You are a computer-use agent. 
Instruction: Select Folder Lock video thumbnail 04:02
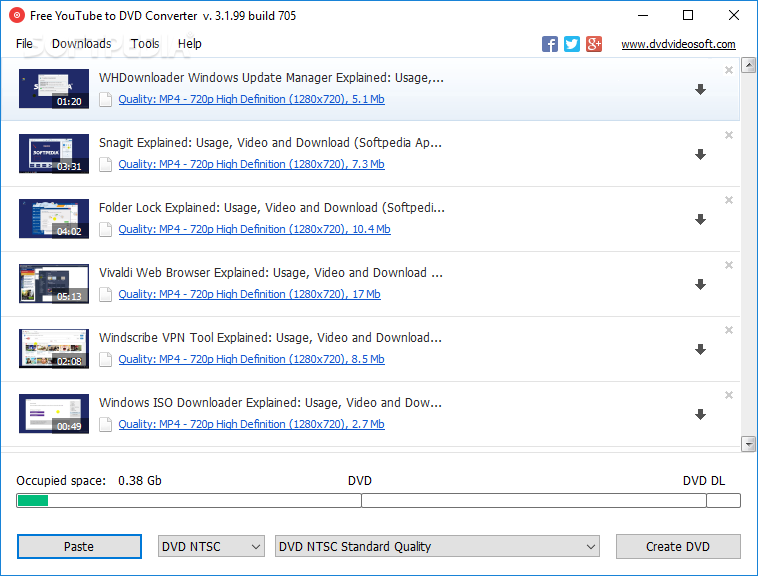[54, 218]
